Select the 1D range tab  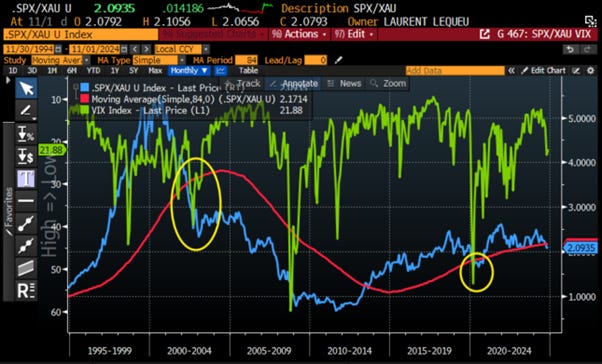tap(13, 71)
